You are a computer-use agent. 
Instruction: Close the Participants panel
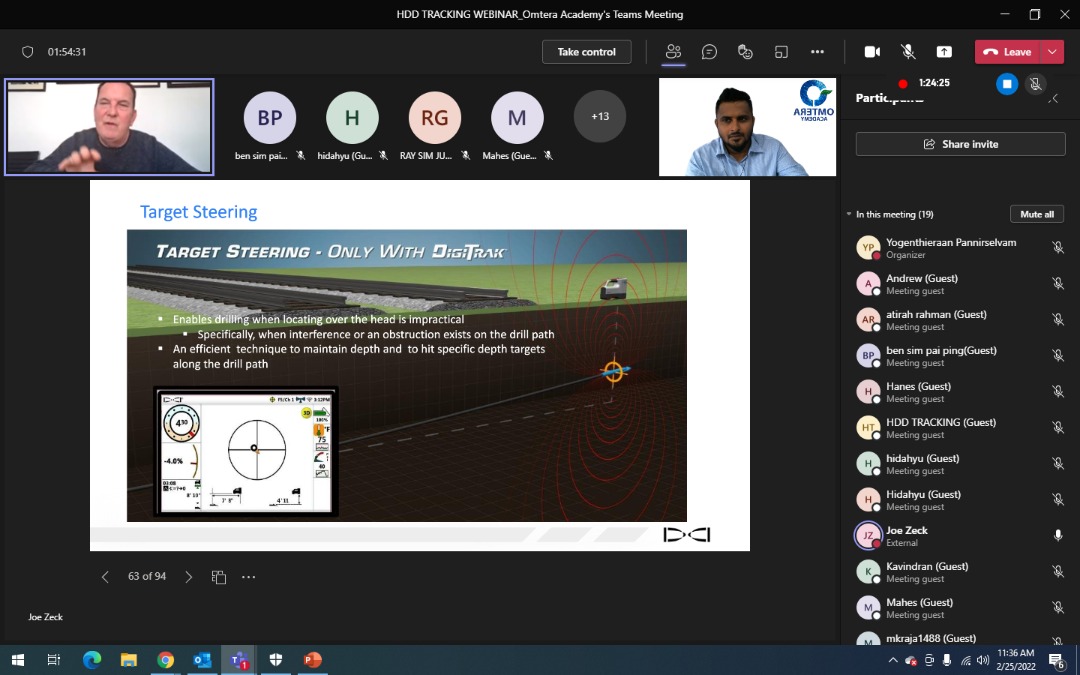click(x=1055, y=98)
